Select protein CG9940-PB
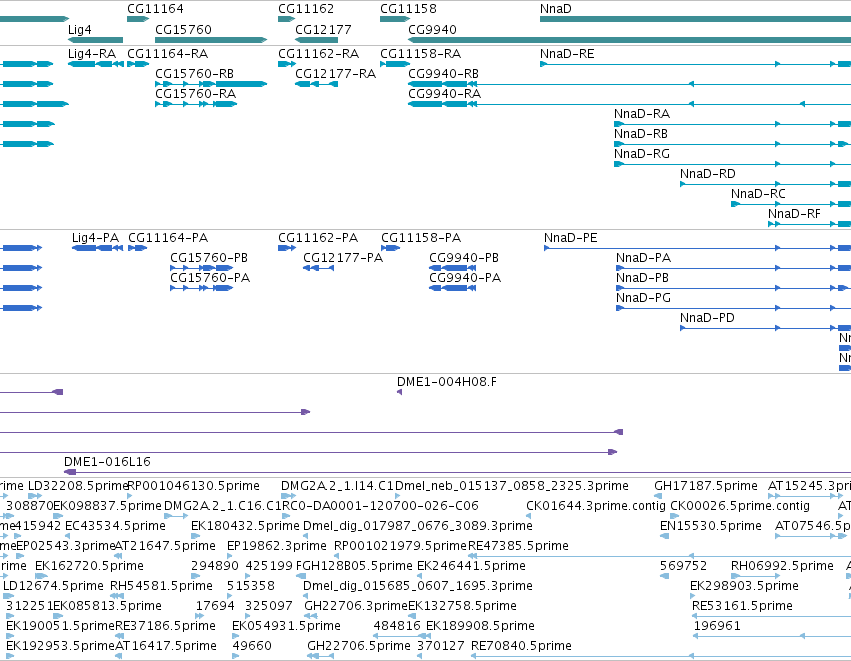851x661 pixels. [x=453, y=268]
